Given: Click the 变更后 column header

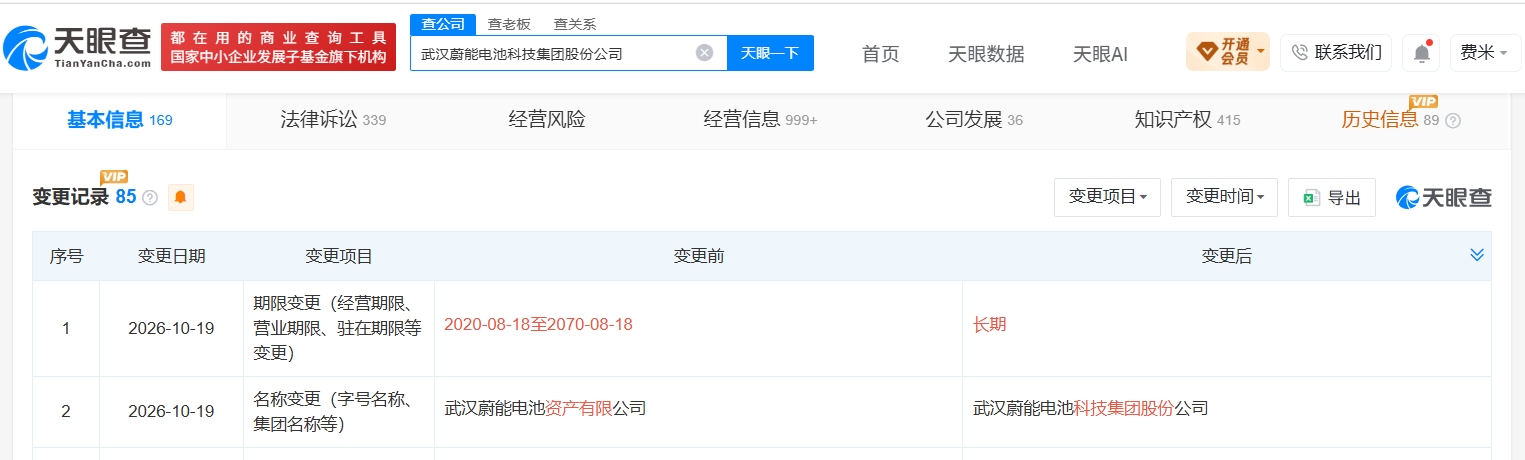Looking at the screenshot, I should [1227, 256].
